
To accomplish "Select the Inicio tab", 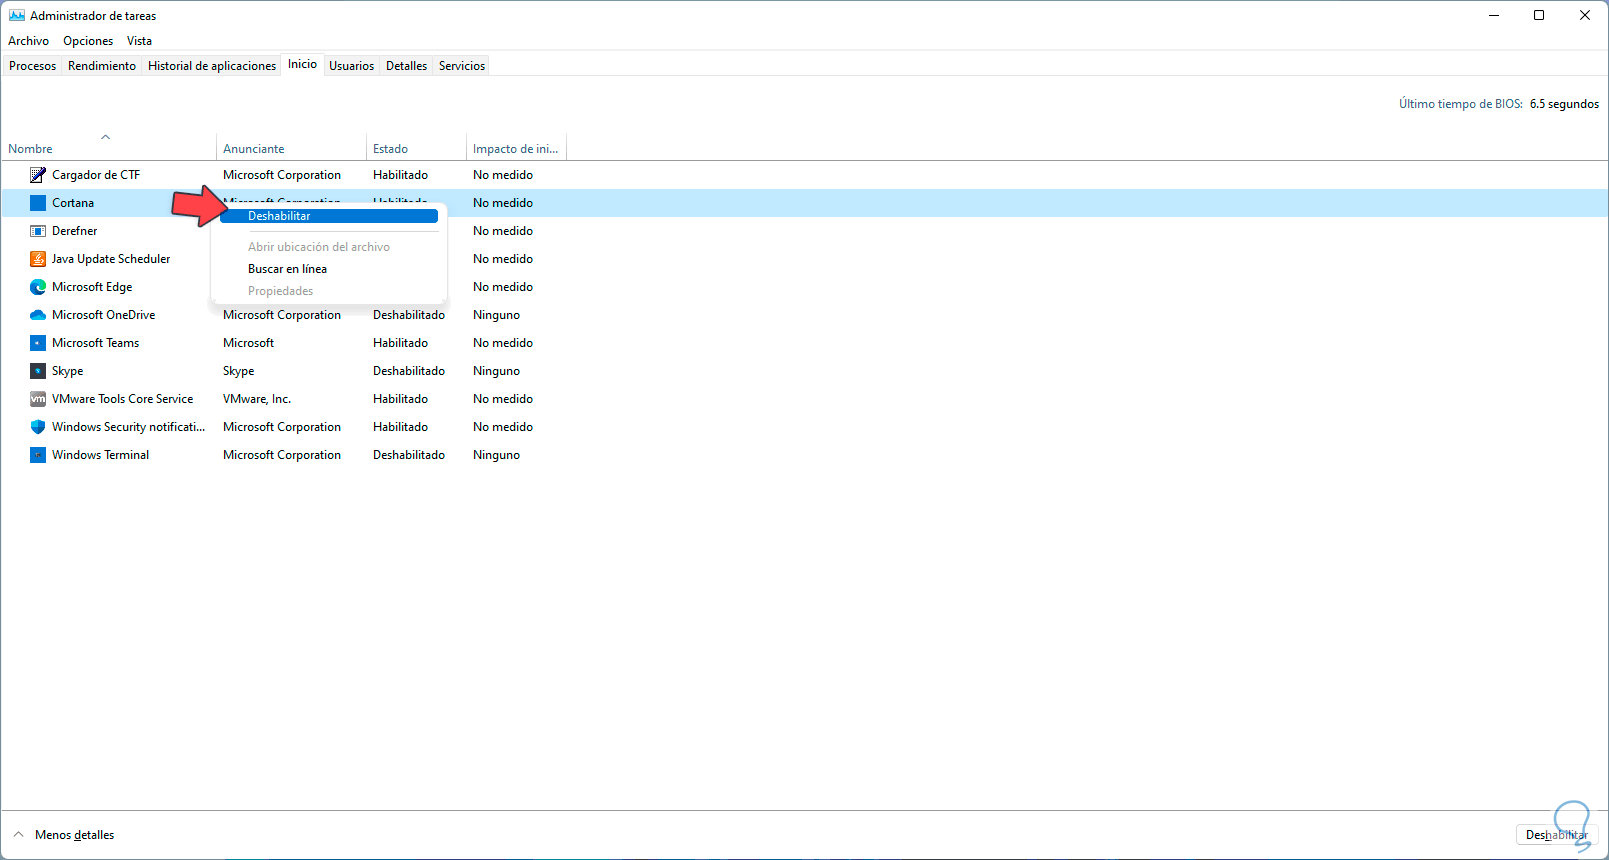I will 302,64.
